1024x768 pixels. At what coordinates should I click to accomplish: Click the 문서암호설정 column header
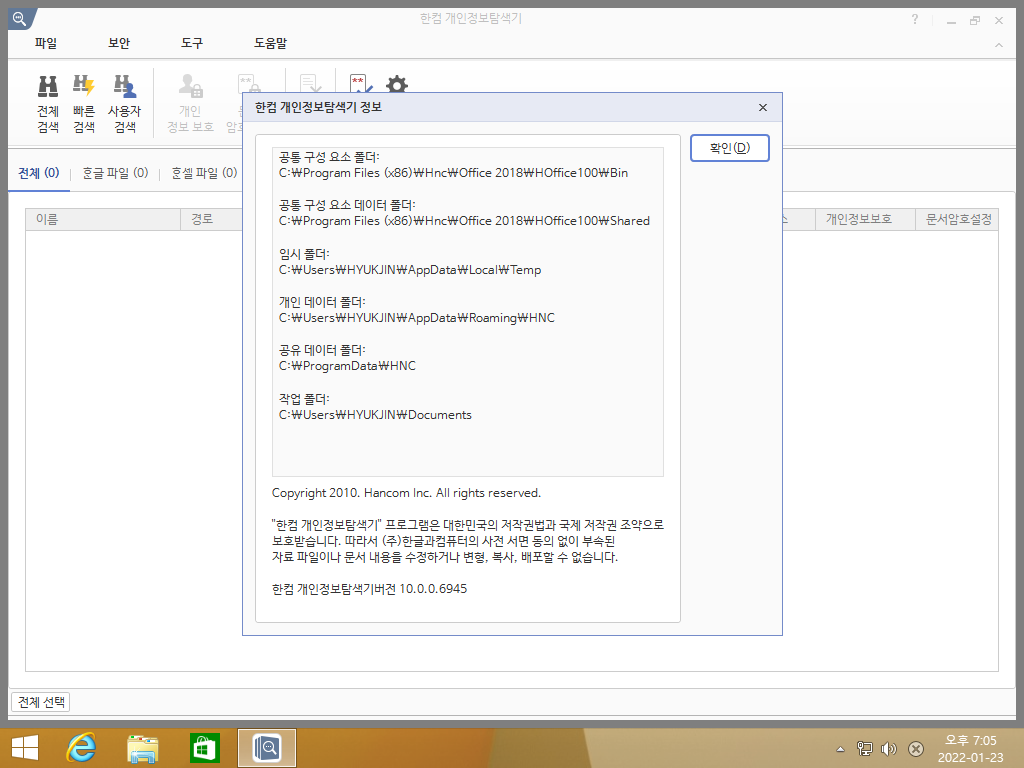957,219
